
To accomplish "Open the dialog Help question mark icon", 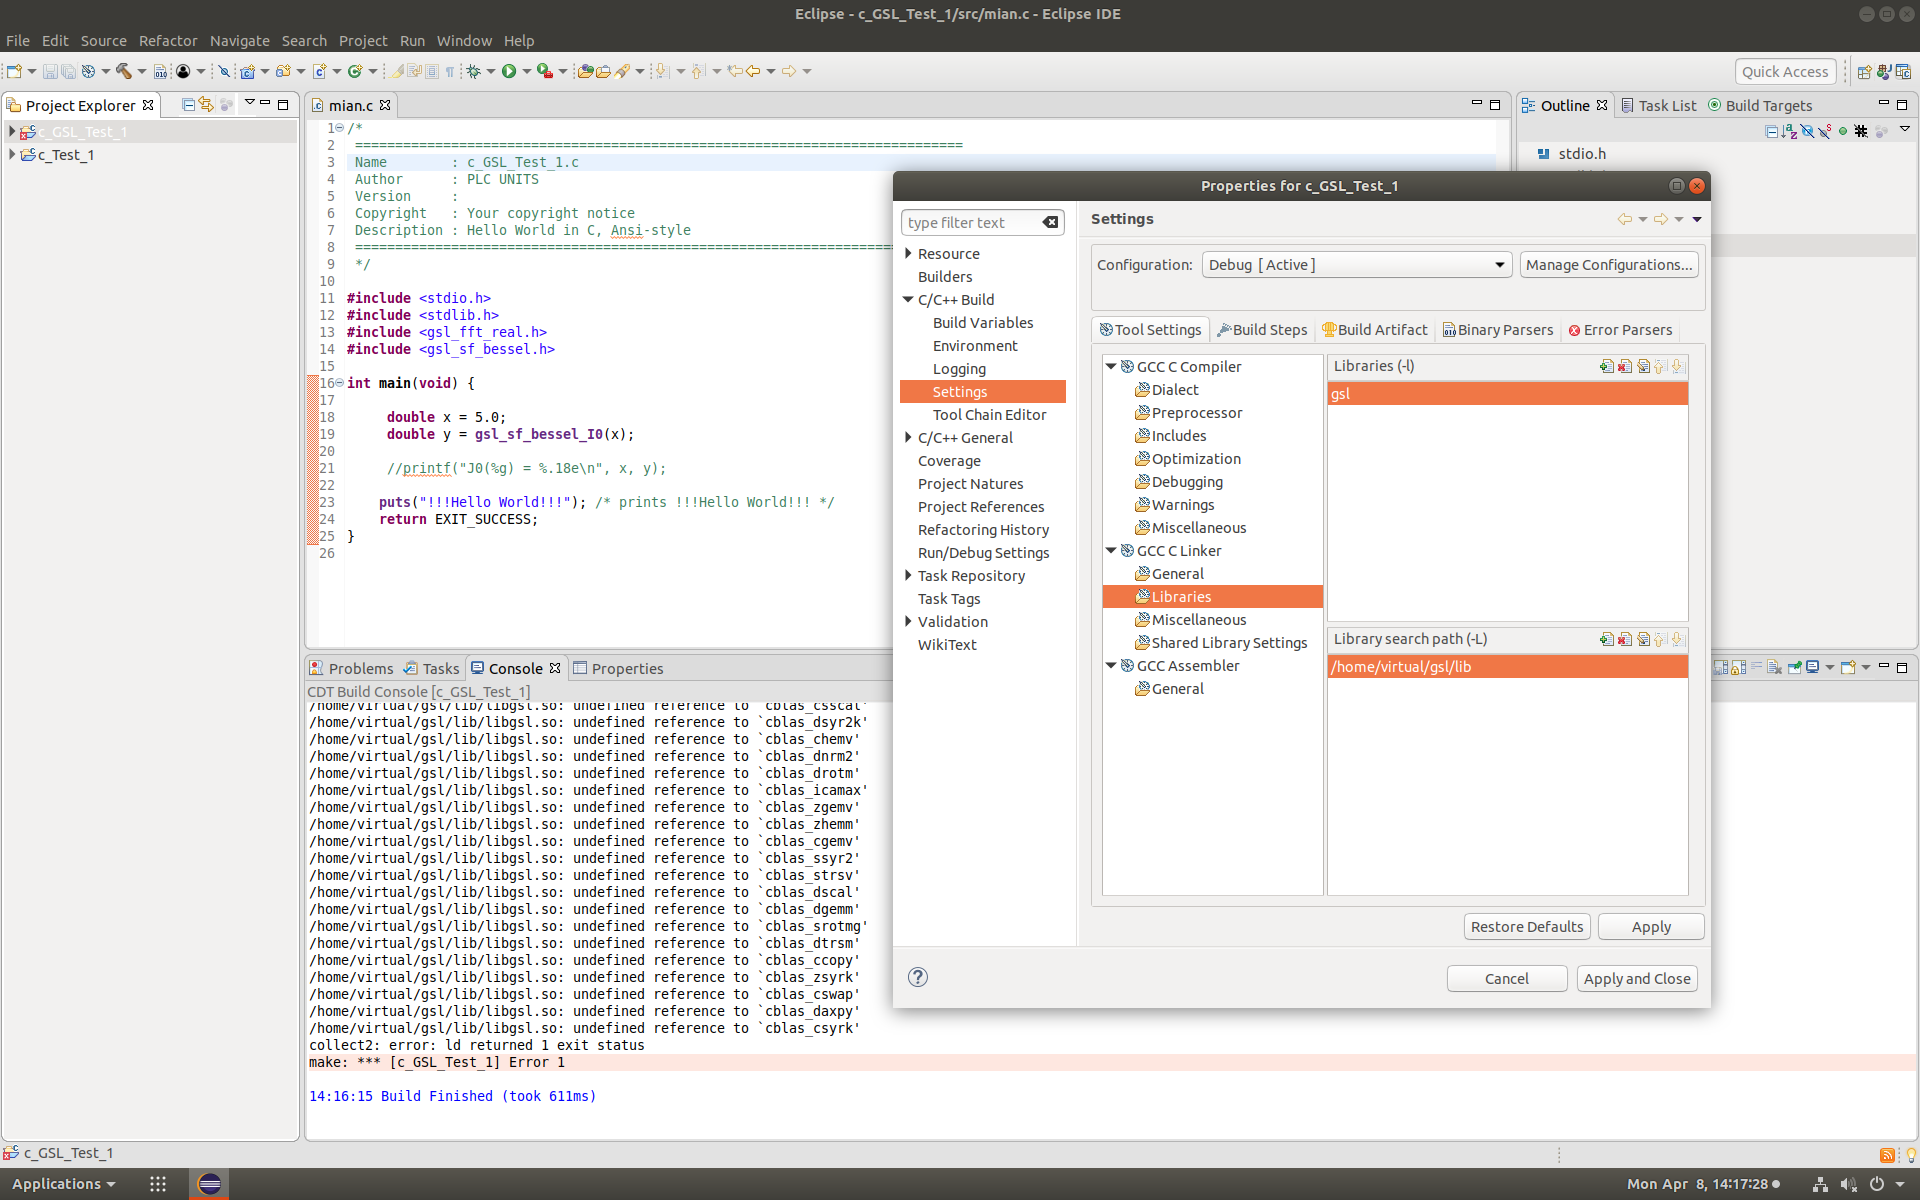I will (917, 977).
